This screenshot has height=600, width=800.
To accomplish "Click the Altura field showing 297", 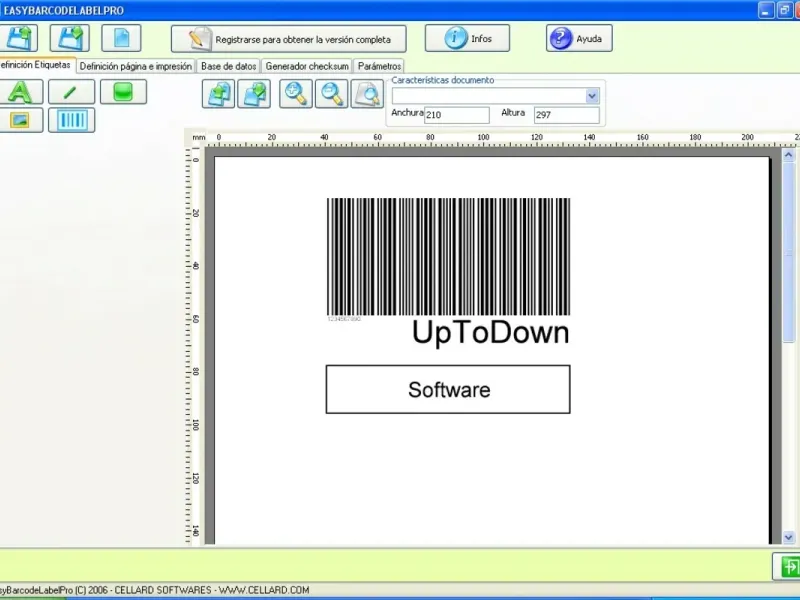I will click(567, 115).
